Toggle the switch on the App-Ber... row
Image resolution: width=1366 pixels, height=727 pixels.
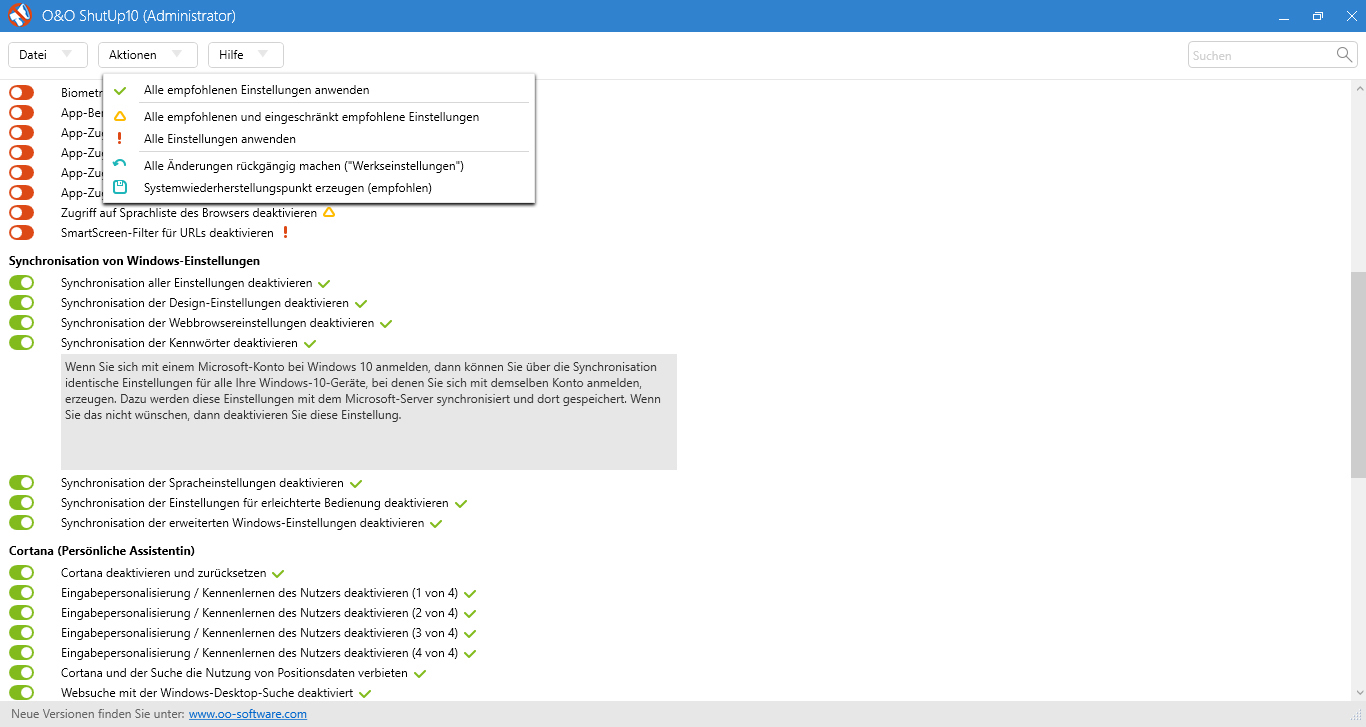(21, 112)
